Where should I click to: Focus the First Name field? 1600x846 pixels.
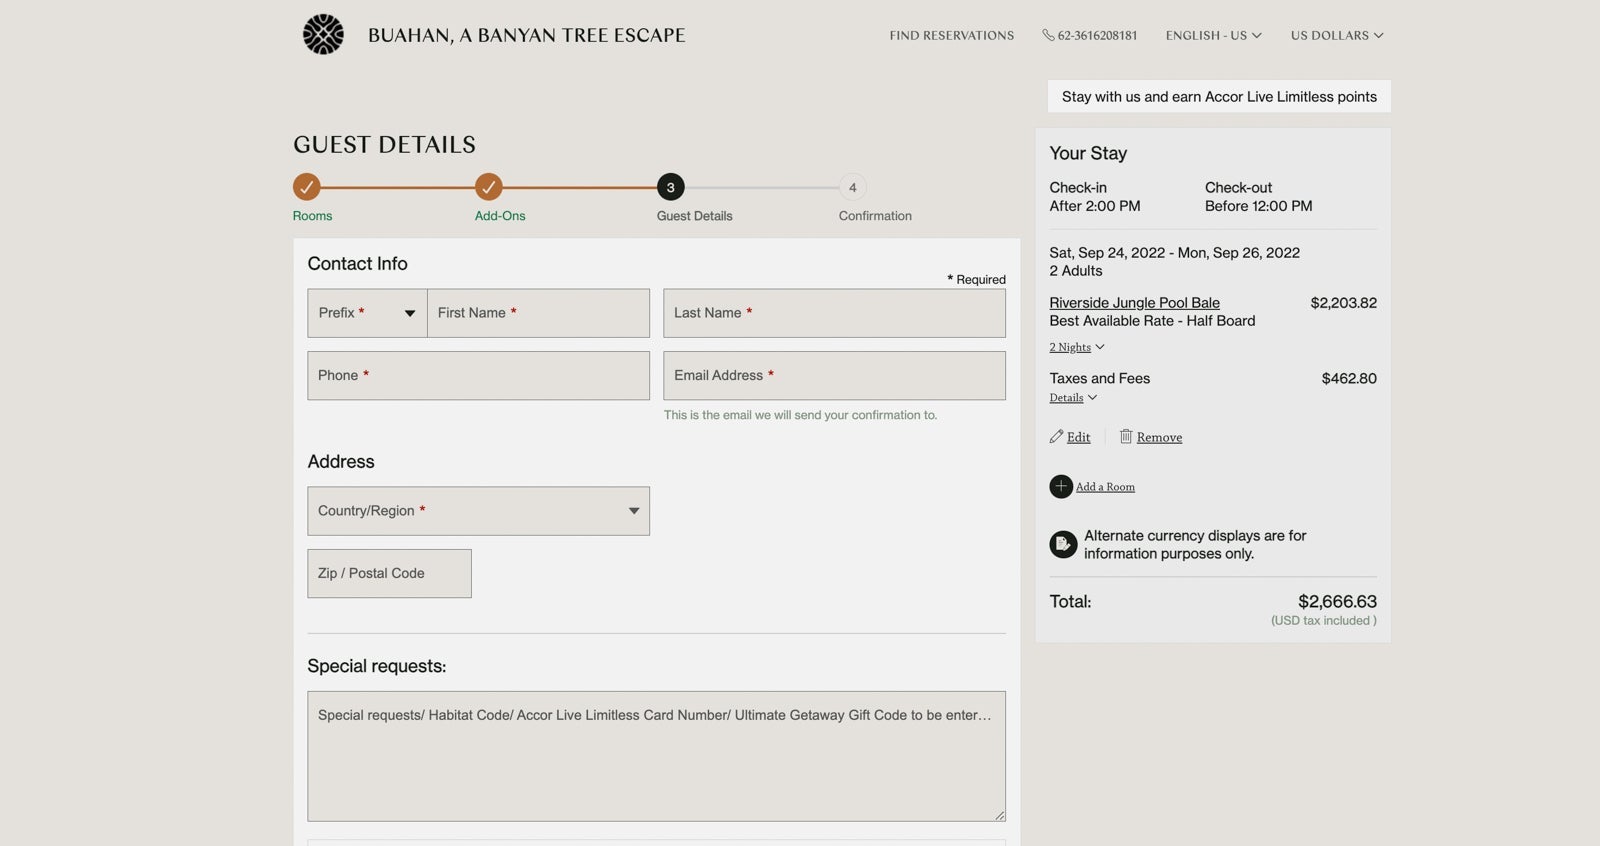coord(538,313)
